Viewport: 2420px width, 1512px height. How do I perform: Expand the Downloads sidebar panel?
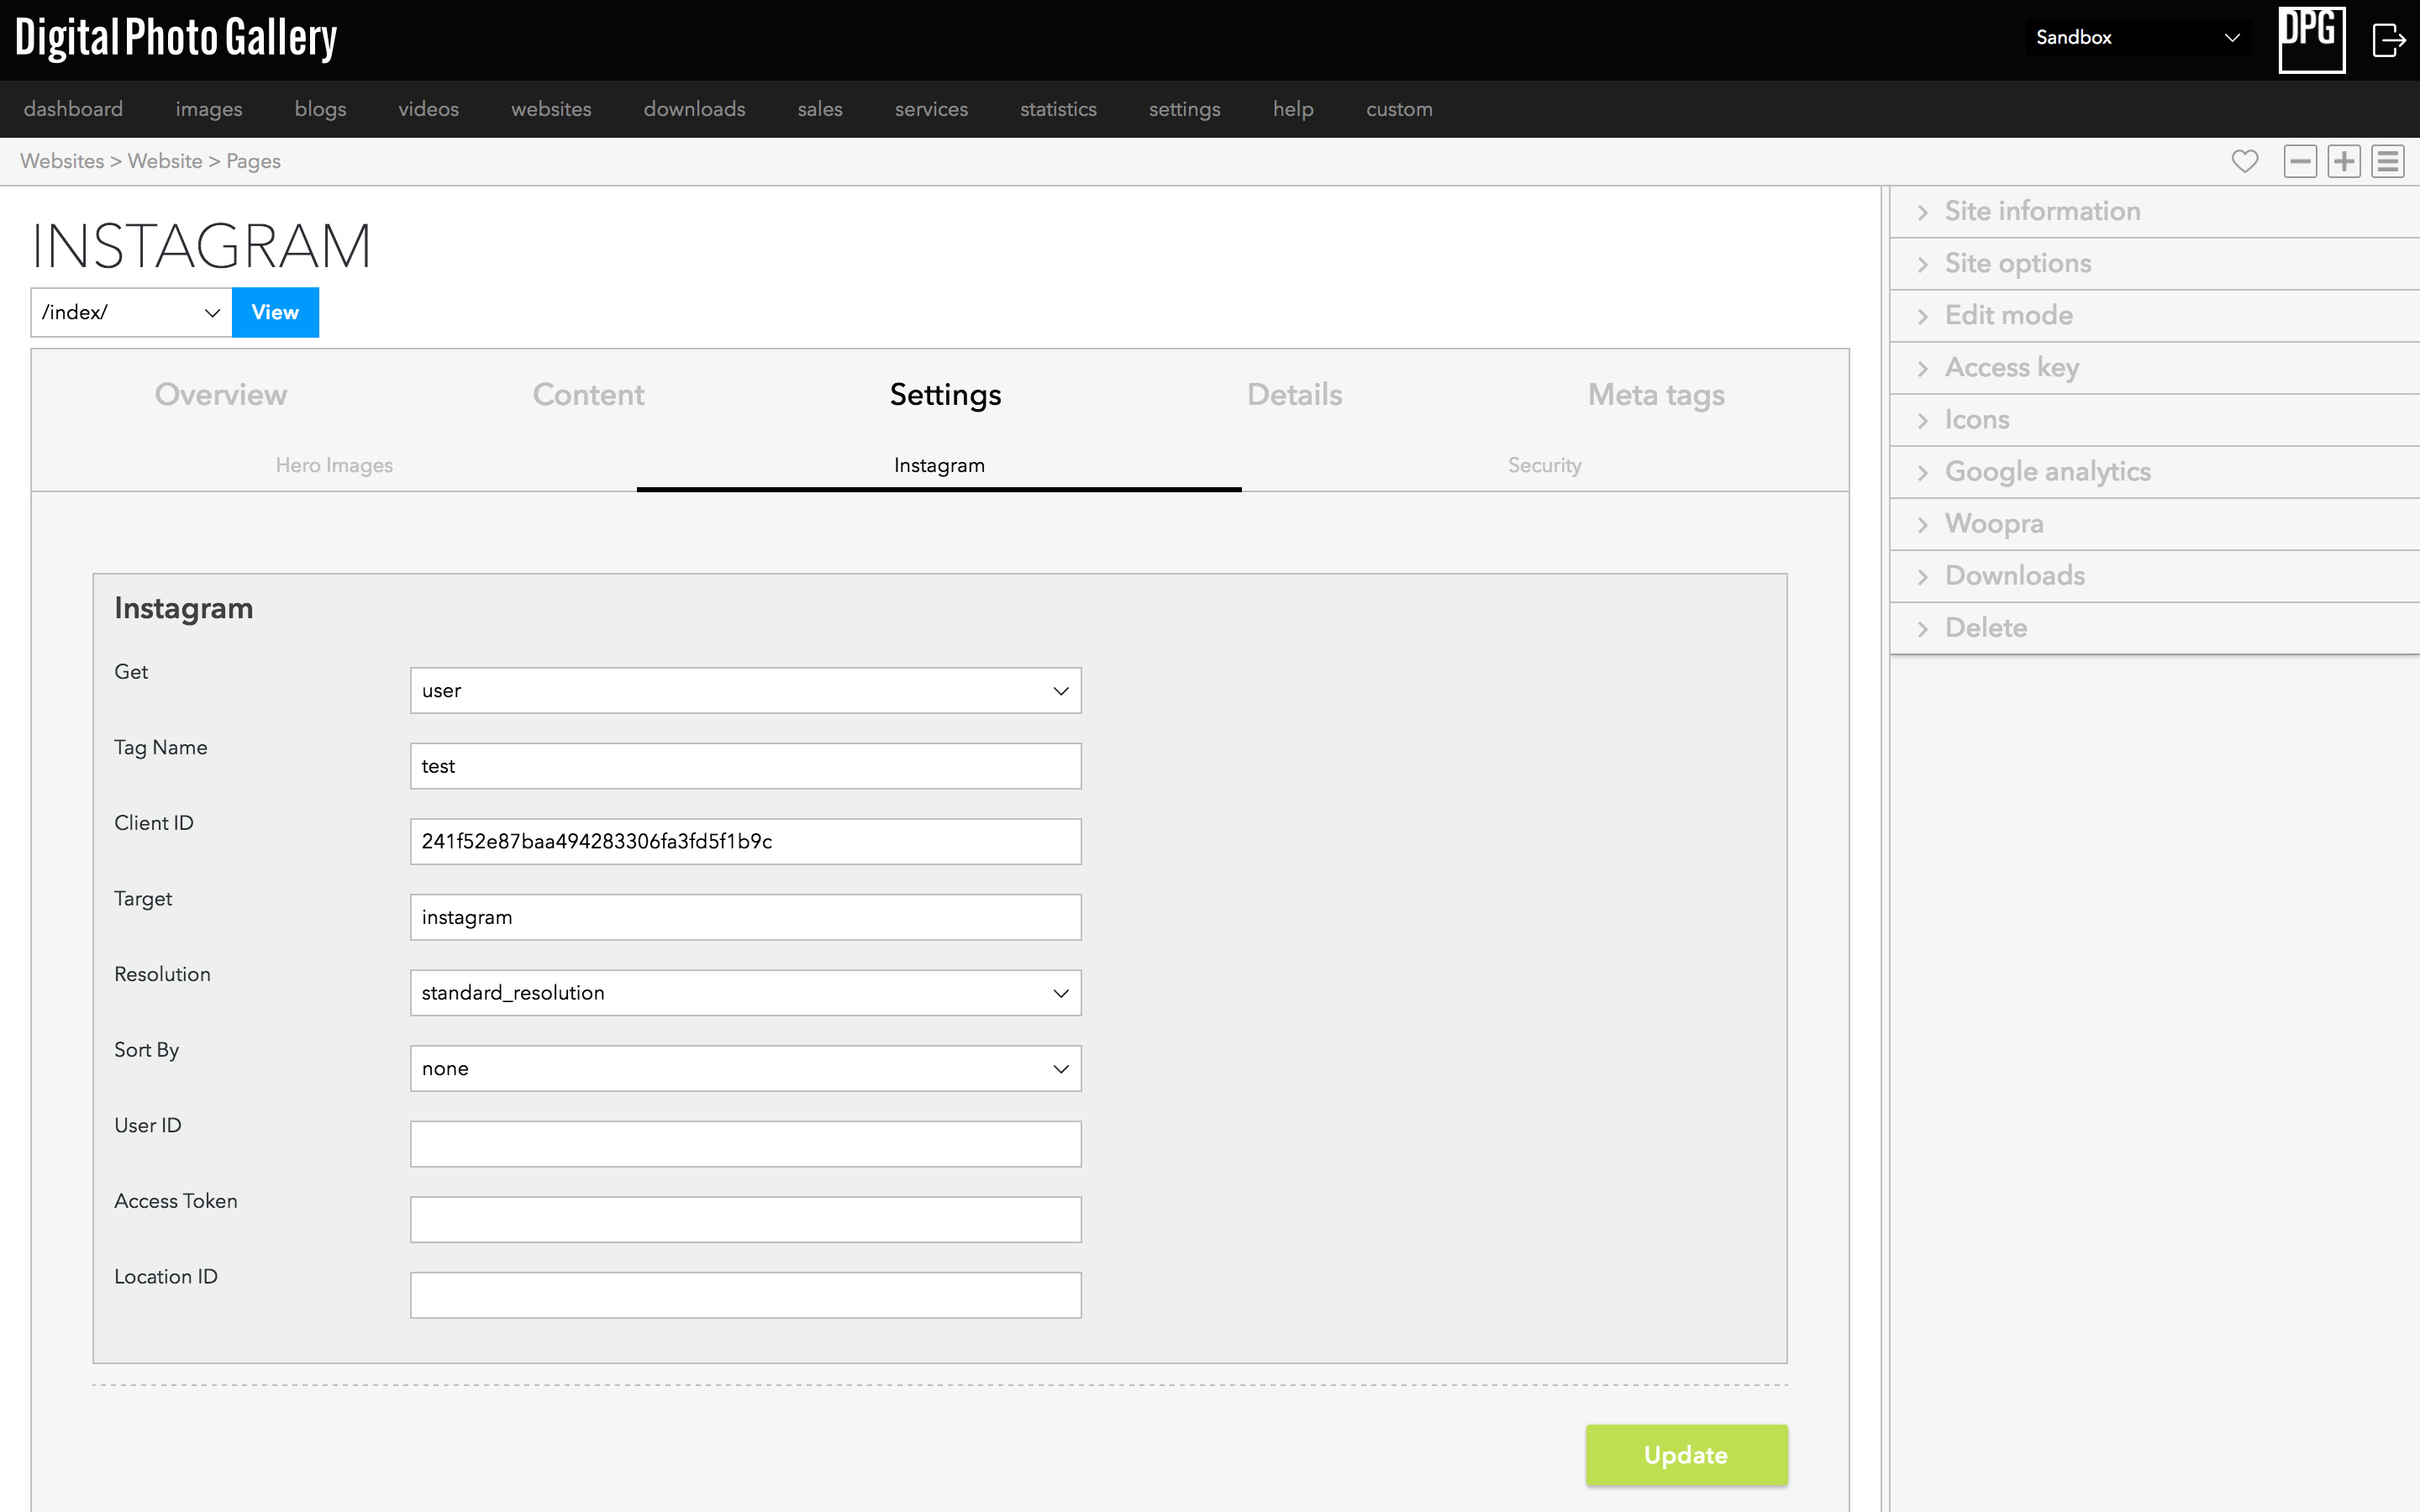click(2154, 575)
